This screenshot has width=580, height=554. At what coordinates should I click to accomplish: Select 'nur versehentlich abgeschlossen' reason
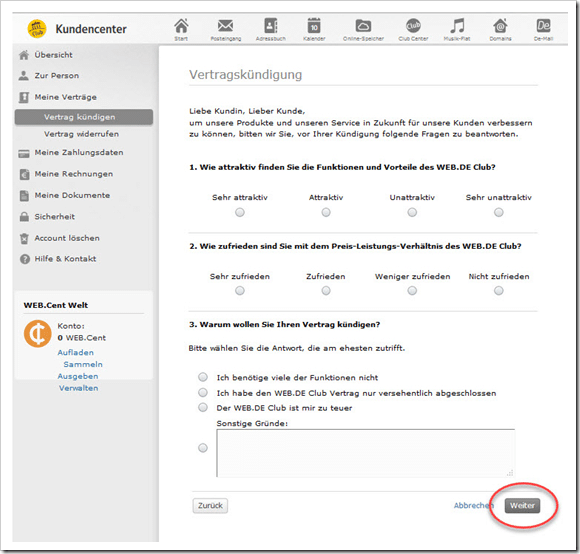point(203,392)
